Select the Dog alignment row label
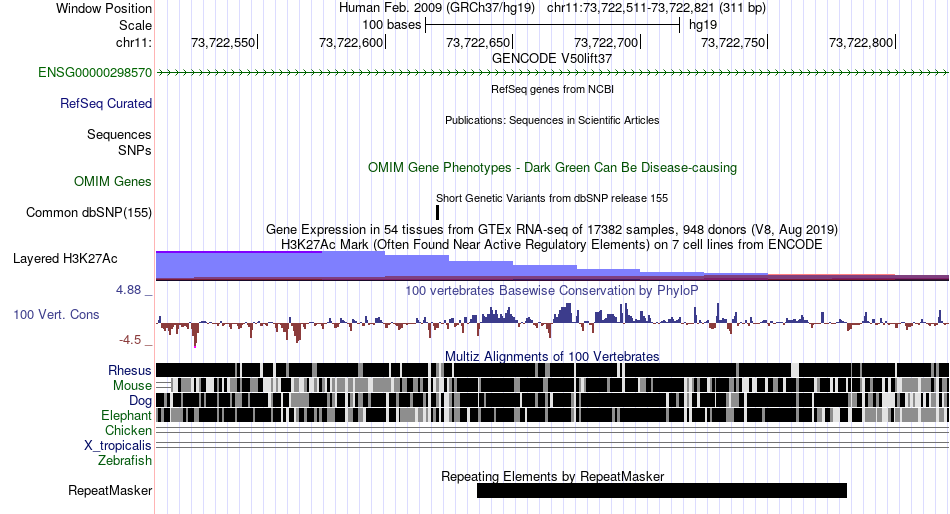 click(x=140, y=401)
